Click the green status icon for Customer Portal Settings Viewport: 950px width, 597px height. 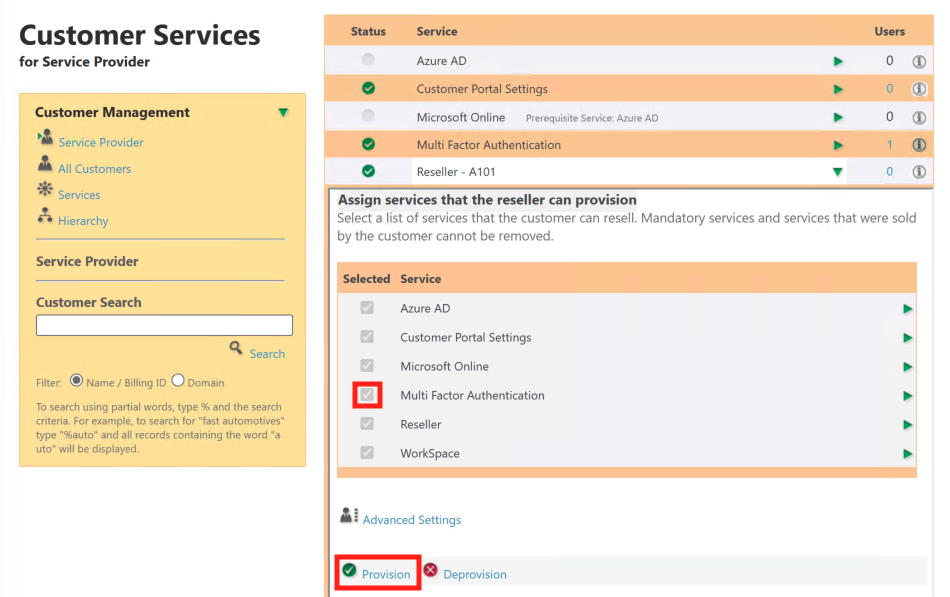(368, 89)
